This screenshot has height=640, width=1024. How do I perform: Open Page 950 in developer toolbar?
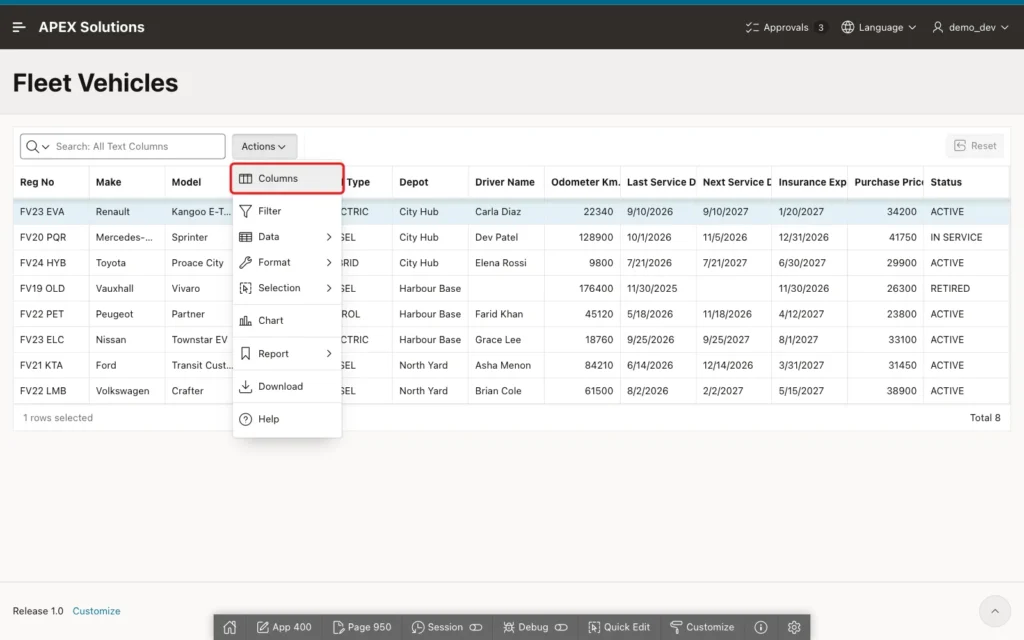(362, 627)
